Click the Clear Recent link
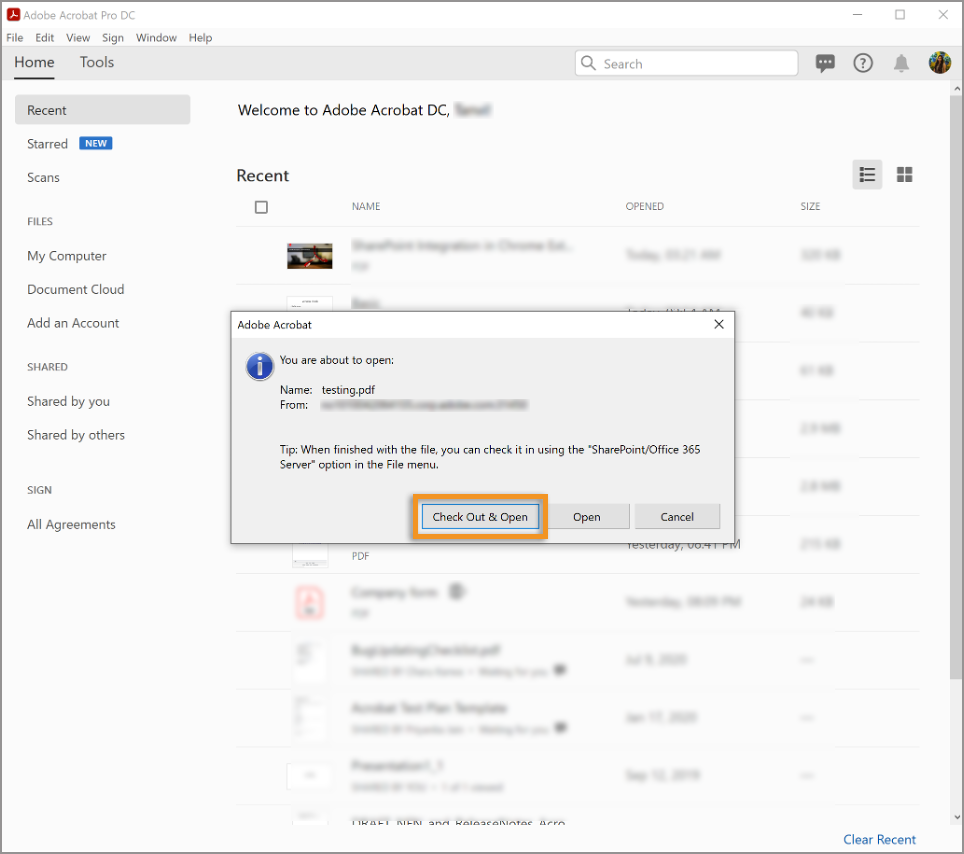The width and height of the screenshot is (964, 854). pos(879,840)
